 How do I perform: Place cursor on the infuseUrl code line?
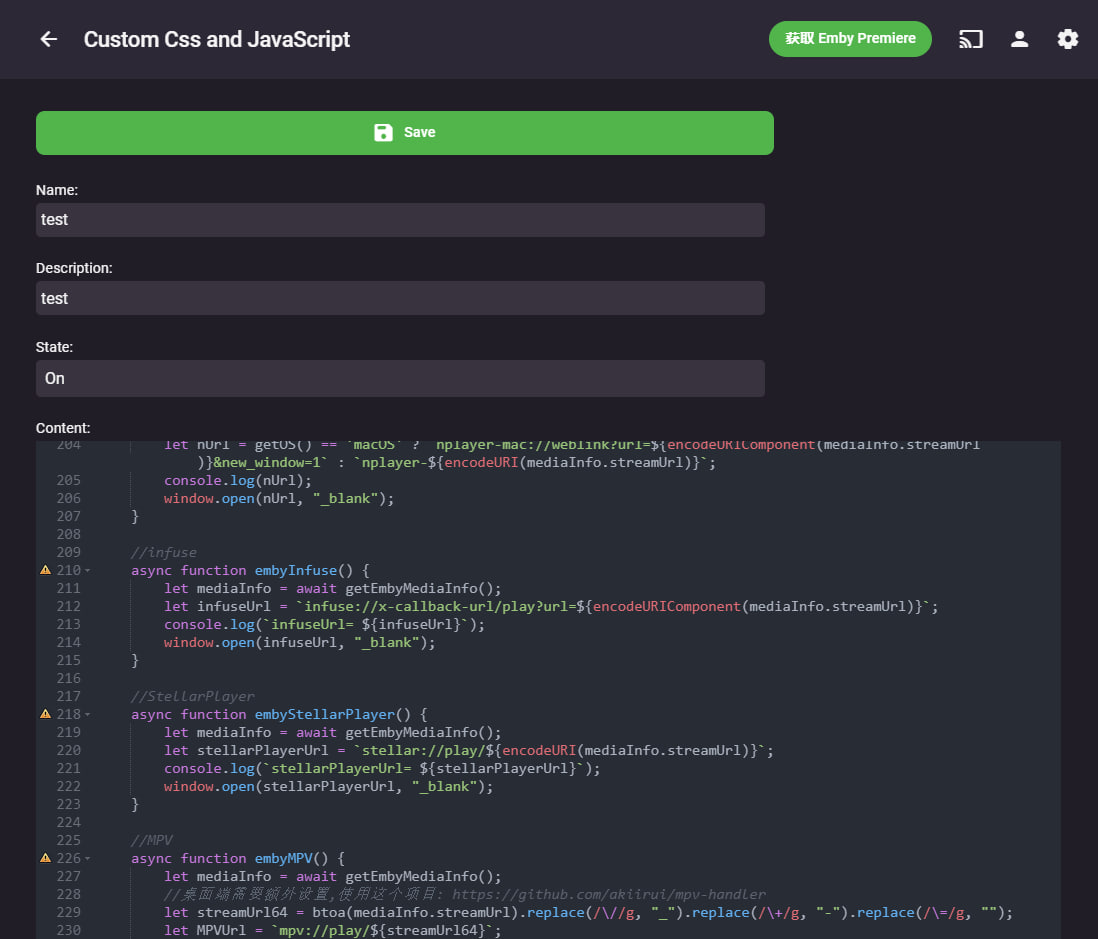pos(400,606)
